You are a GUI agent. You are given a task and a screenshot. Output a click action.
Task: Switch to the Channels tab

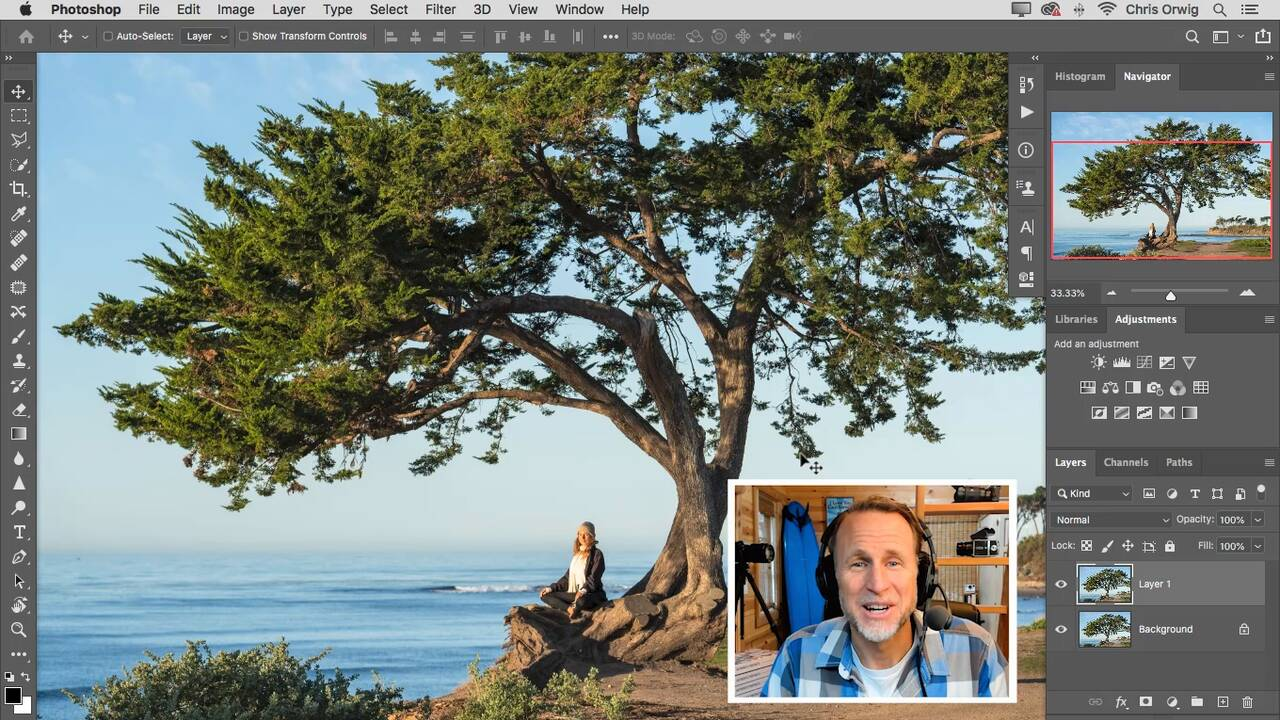point(1125,462)
